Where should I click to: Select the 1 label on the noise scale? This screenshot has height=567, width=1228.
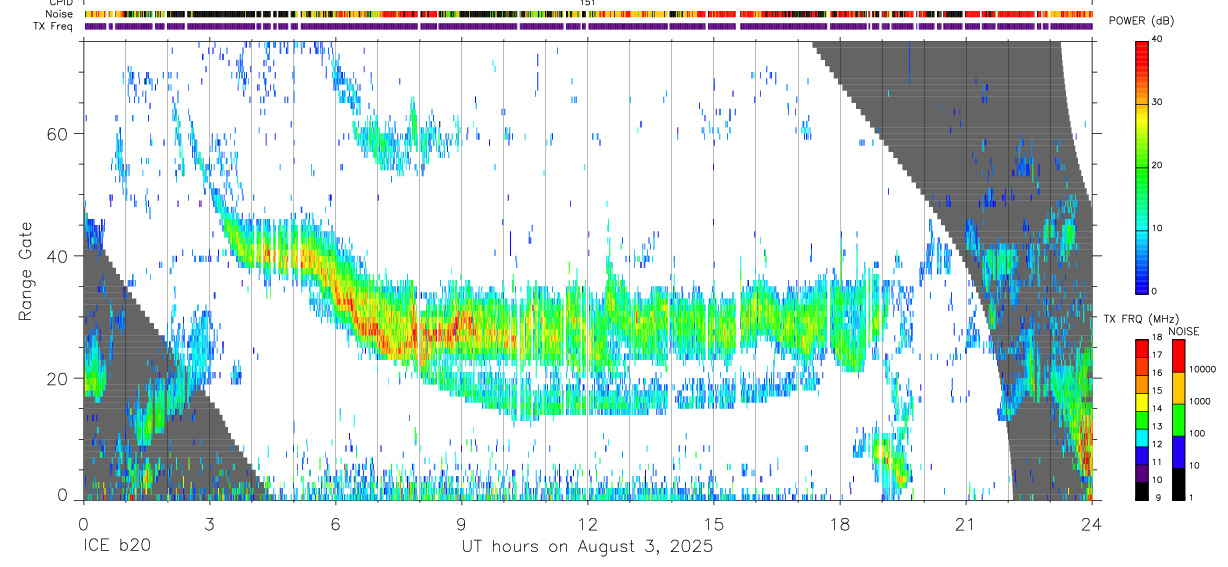[x=1191, y=497]
